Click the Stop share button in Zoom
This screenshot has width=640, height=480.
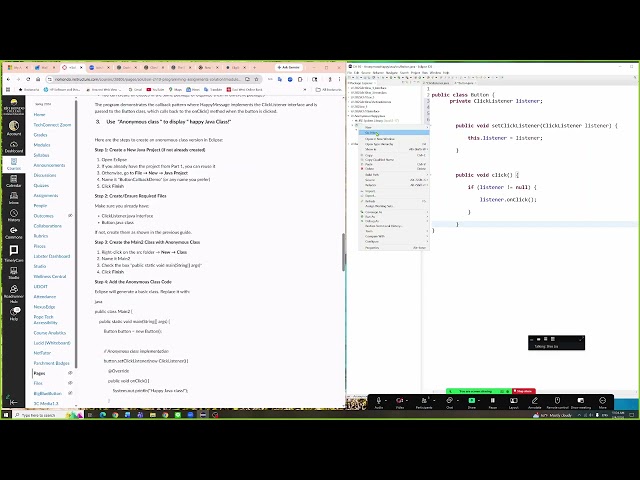[524, 391]
